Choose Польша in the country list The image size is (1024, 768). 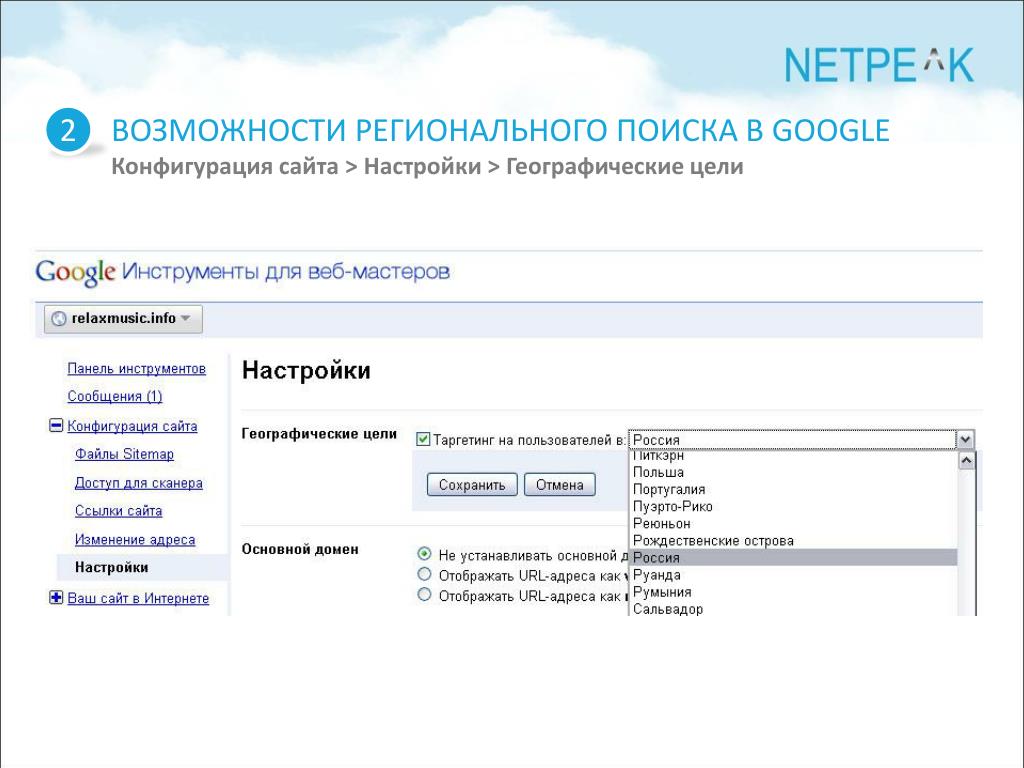pyautogui.click(x=793, y=472)
